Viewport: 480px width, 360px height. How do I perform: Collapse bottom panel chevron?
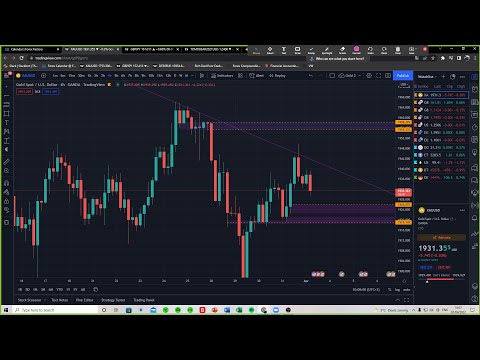(x=397, y=300)
